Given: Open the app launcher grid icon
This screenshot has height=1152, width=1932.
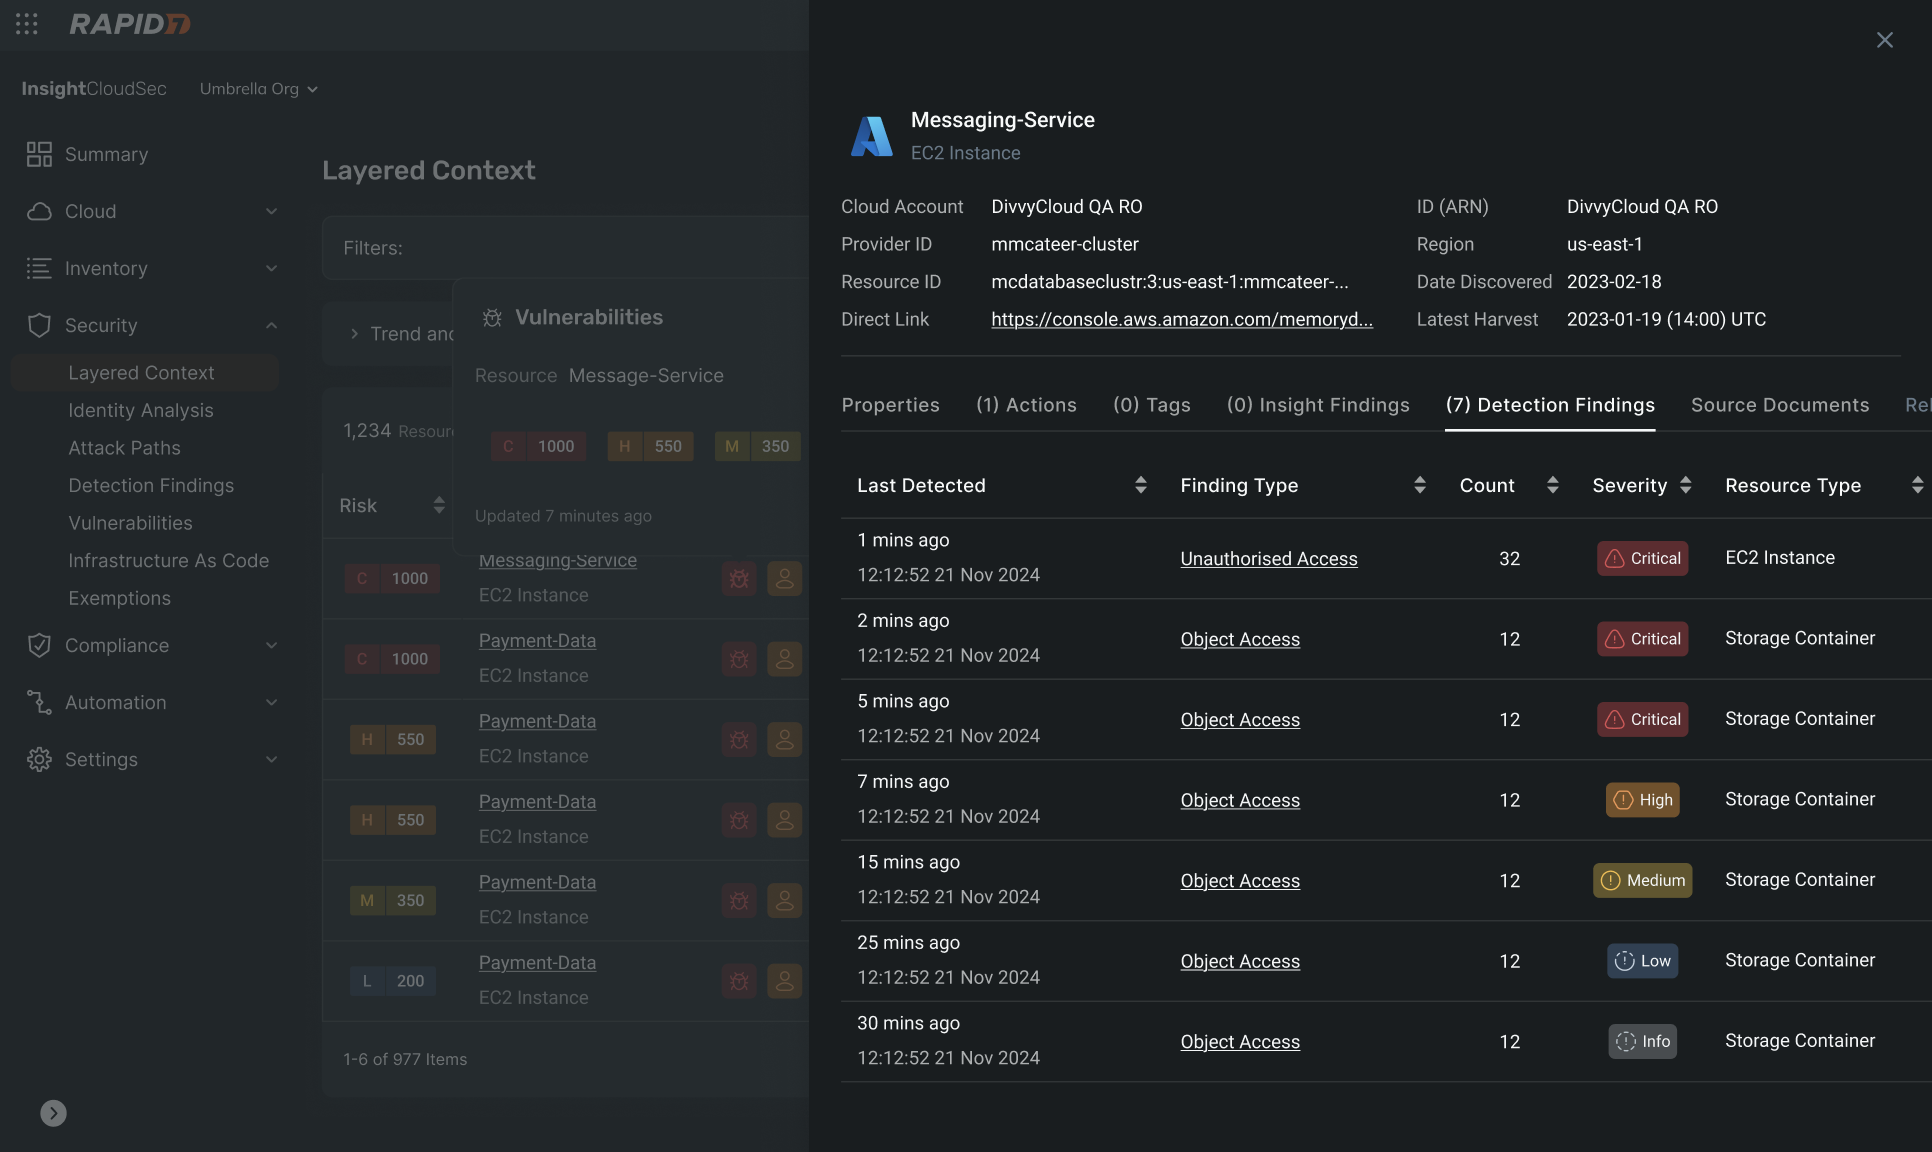Looking at the screenshot, I should tap(26, 25).
